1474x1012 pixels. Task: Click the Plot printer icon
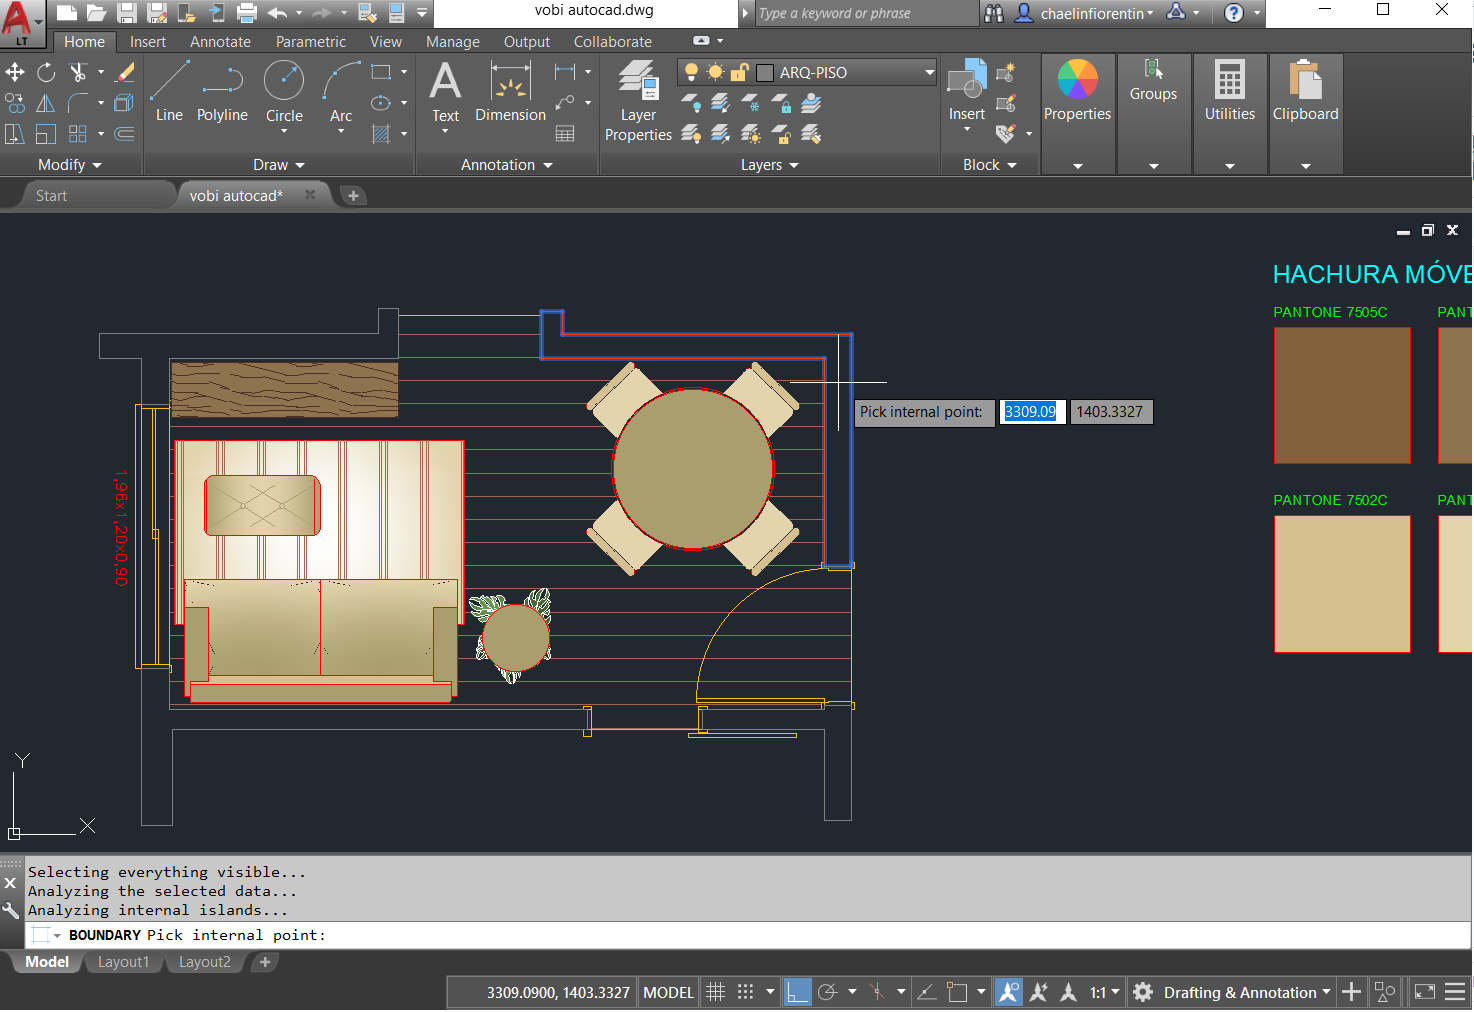coord(247,13)
